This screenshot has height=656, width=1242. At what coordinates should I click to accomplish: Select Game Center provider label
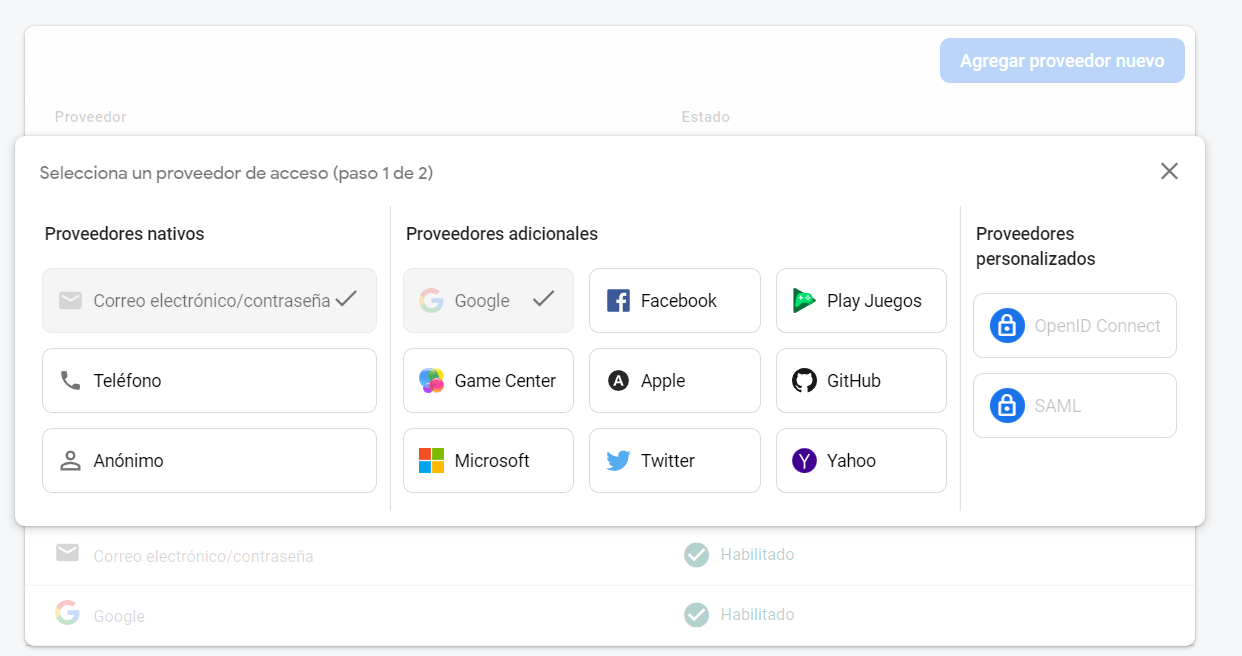tap(505, 381)
